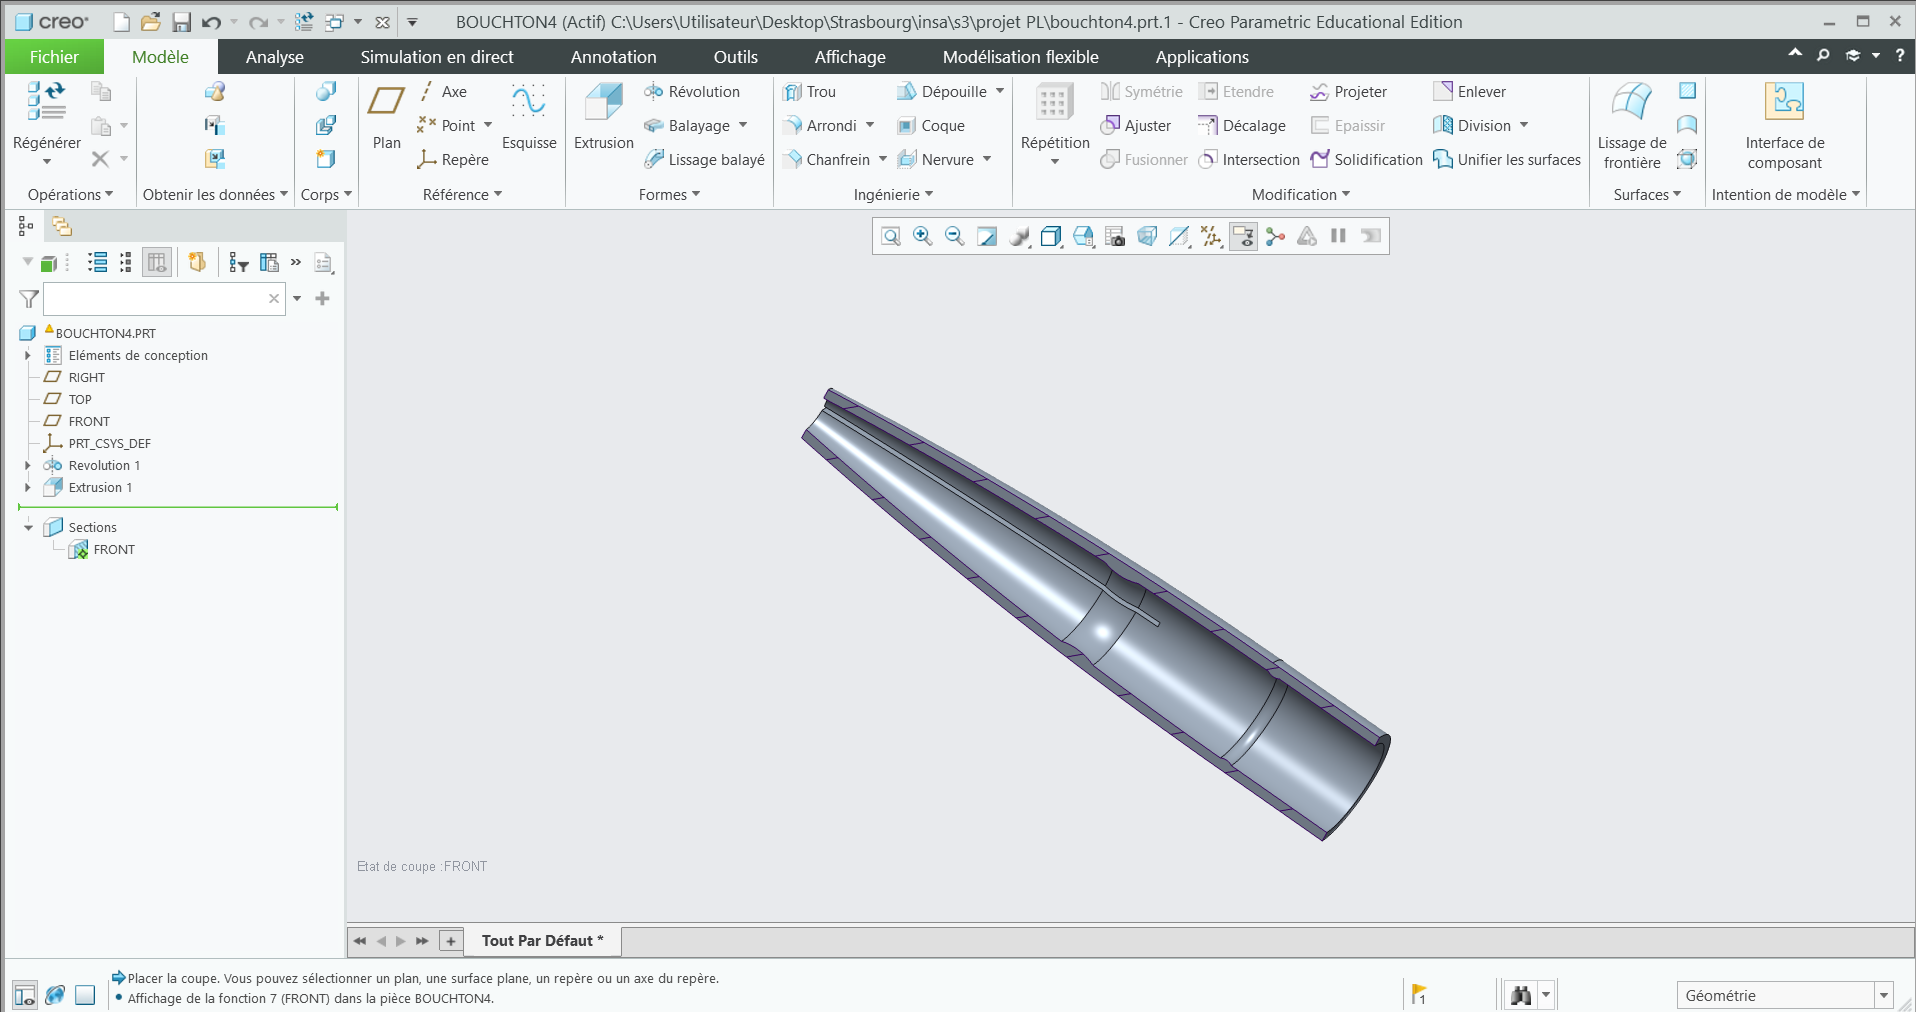1916x1012 pixels.
Task: Expand the Revolution 1 tree node
Action: (x=28, y=466)
